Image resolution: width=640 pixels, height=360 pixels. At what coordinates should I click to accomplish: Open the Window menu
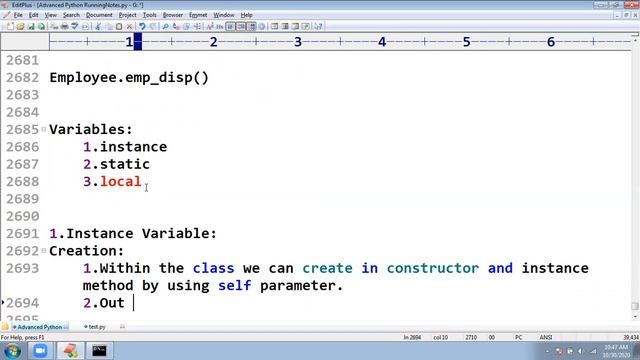click(x=224, y=15)
